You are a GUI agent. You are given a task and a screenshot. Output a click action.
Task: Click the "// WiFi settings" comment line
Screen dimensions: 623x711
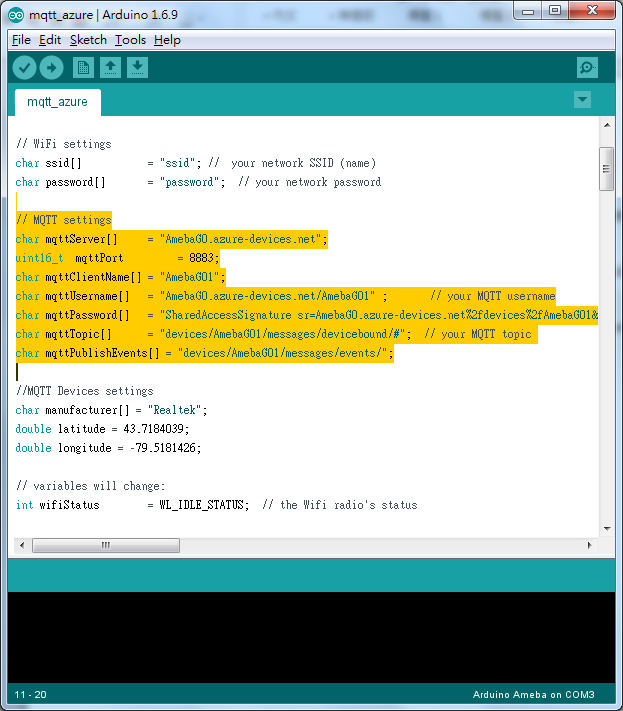[64, 144]
